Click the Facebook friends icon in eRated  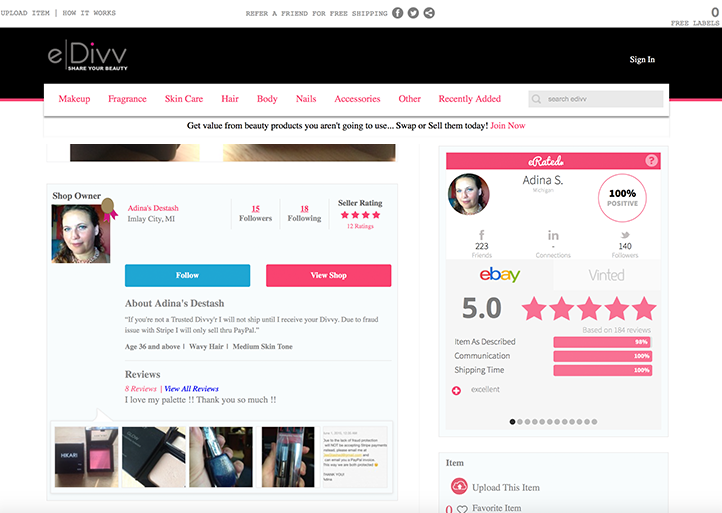pos(482,235)
